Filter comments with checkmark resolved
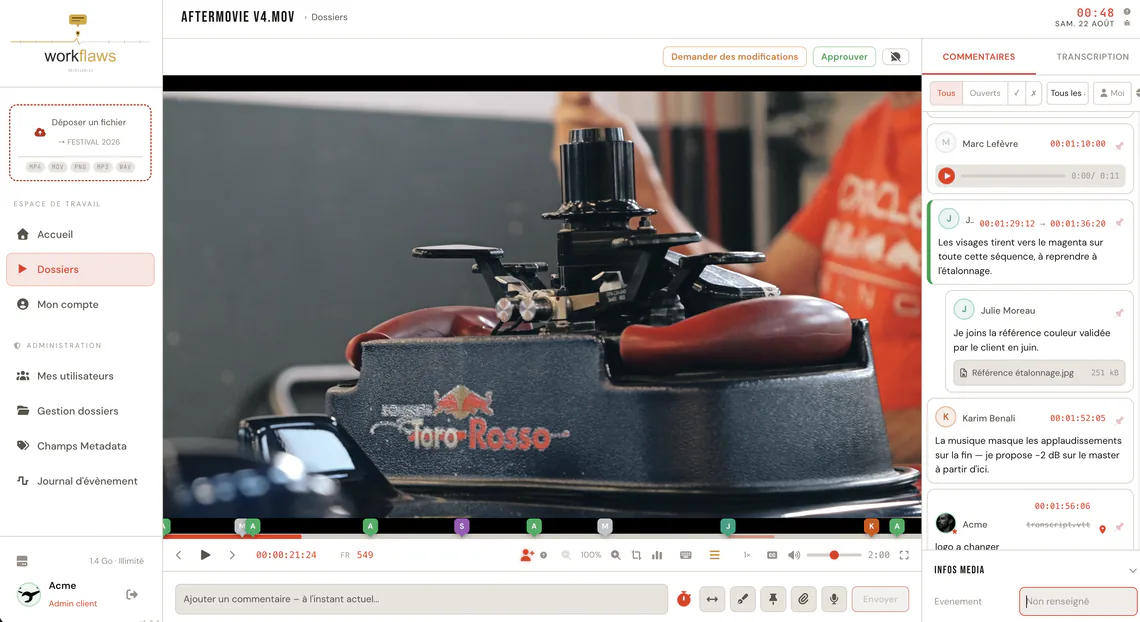The height and width of the screenshot is (622, 1140). point(1016,93)
